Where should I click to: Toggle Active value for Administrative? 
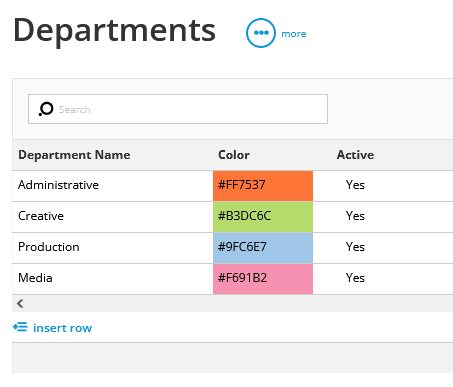pos(355,185)
